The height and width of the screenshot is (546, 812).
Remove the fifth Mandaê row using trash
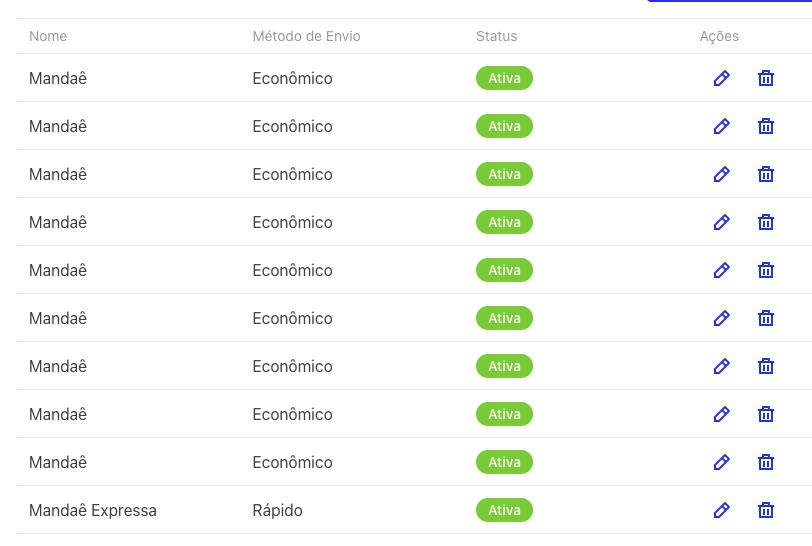point(766,270)
